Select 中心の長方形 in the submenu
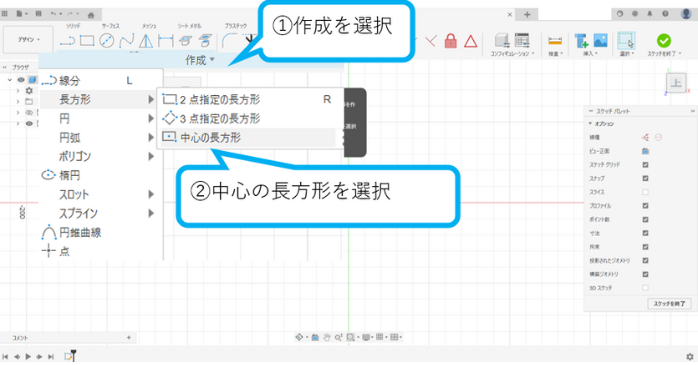 (248, 138)
